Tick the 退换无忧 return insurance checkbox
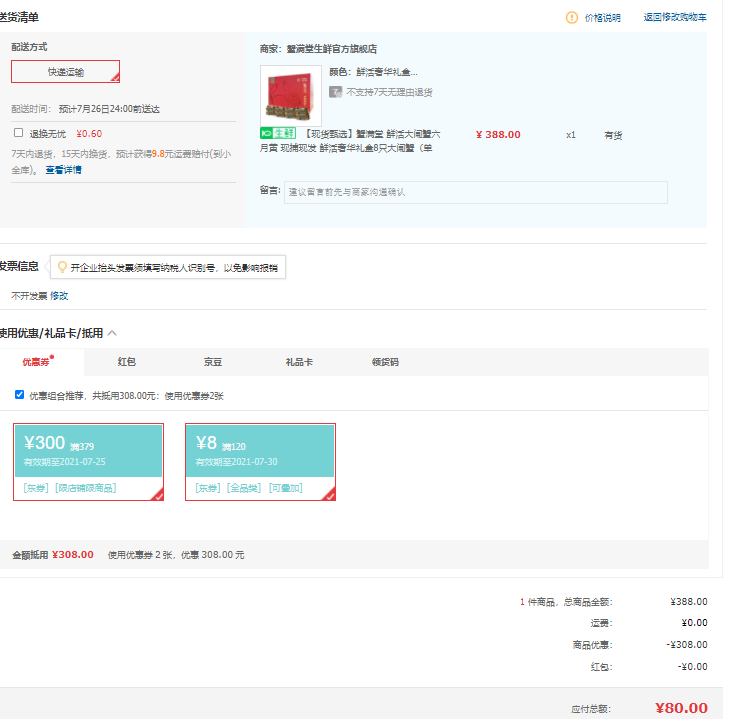 [x=18, y=133]
